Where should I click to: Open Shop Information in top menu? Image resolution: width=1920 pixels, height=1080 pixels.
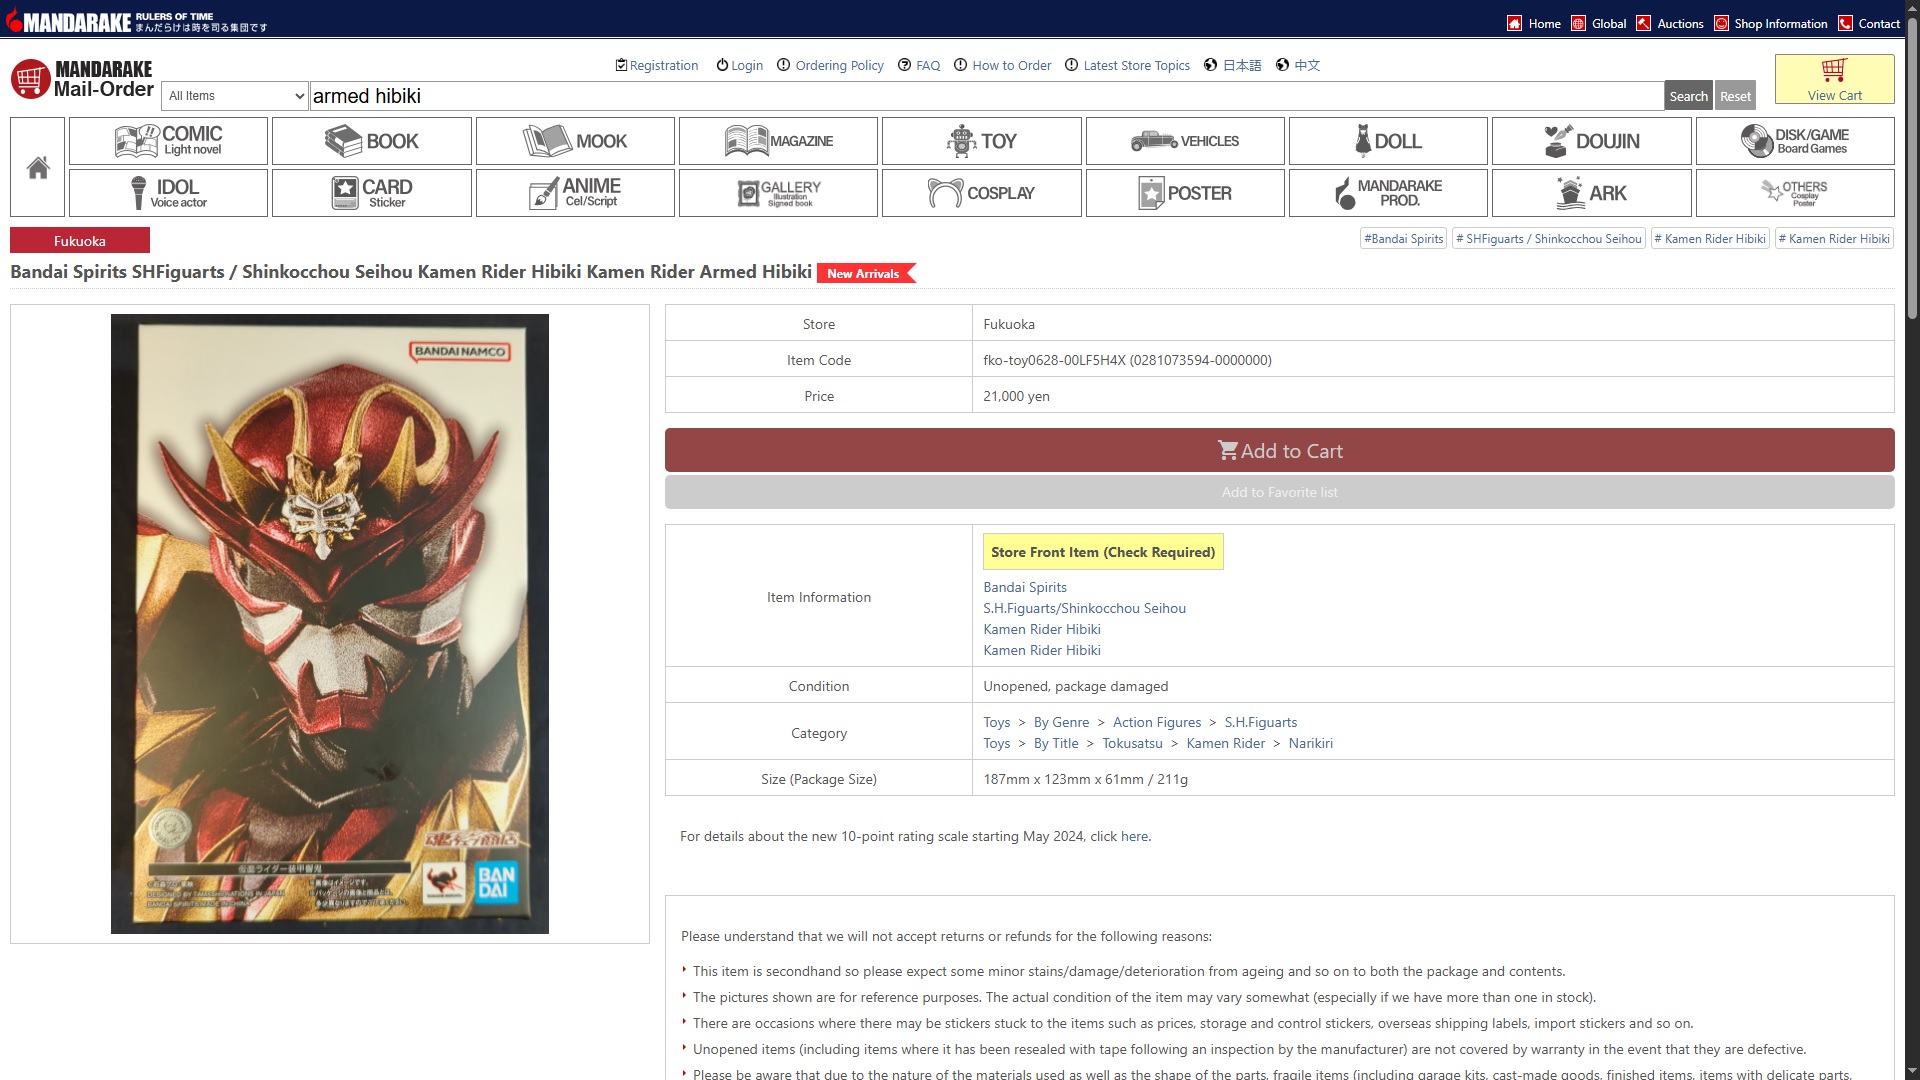(x=1780, y=23)
